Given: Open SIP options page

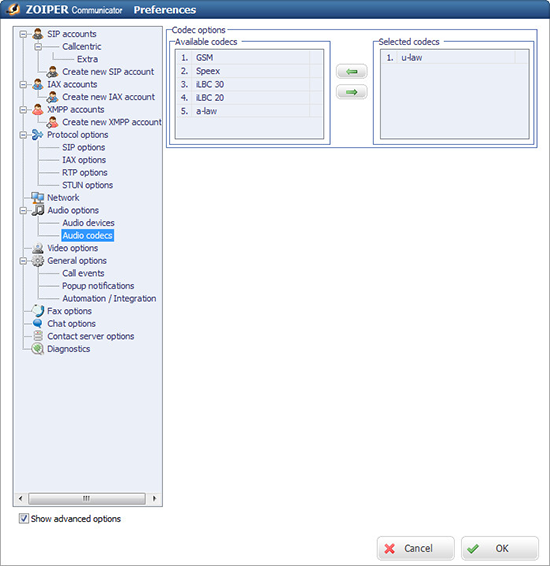Looking at the screenshot, I should pyautogui.click(x=83, y=147).
